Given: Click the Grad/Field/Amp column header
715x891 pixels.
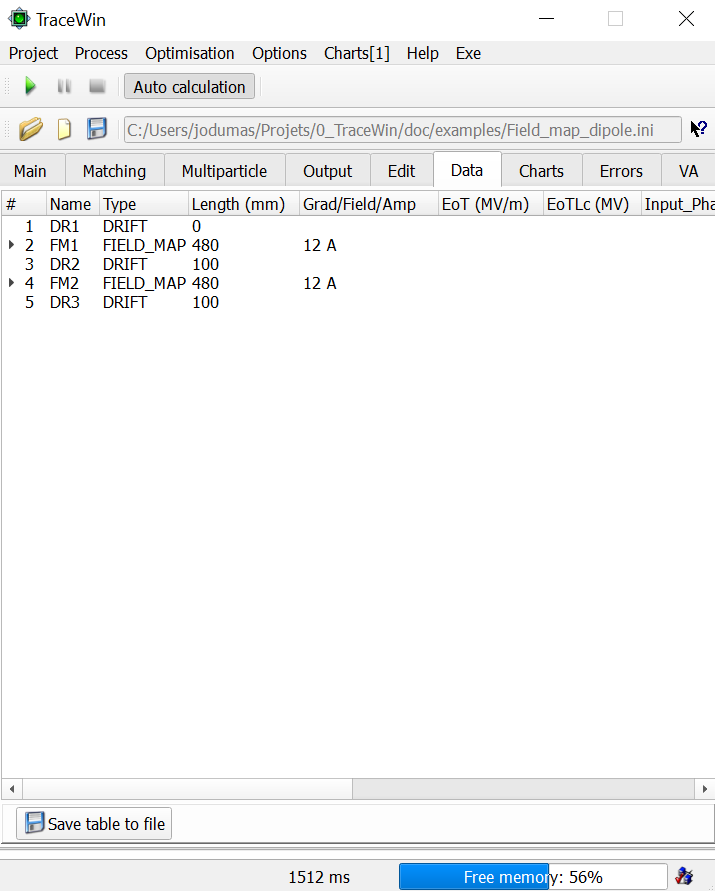Looking at the screenshot, I should (369, 204).
